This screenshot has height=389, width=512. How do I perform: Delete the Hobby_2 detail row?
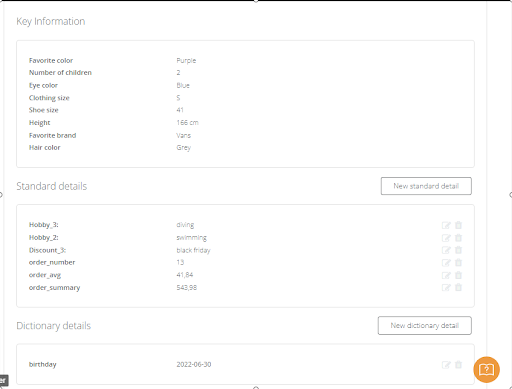click(x=458, y=238)
